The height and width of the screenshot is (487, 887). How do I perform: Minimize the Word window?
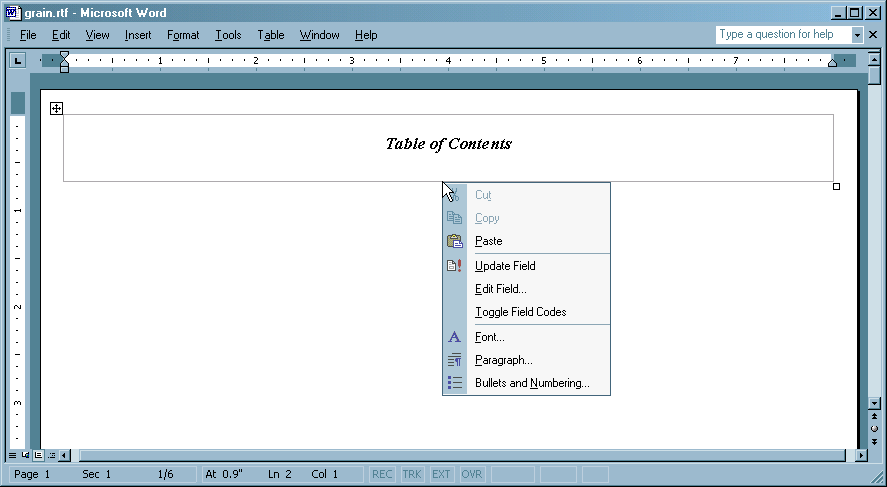coord(839,12)
